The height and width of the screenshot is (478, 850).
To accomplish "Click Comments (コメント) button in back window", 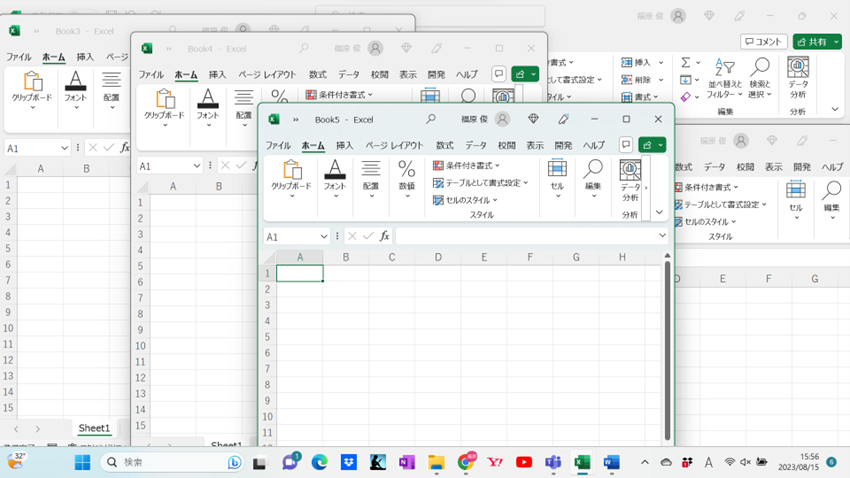I will point(764,42).
